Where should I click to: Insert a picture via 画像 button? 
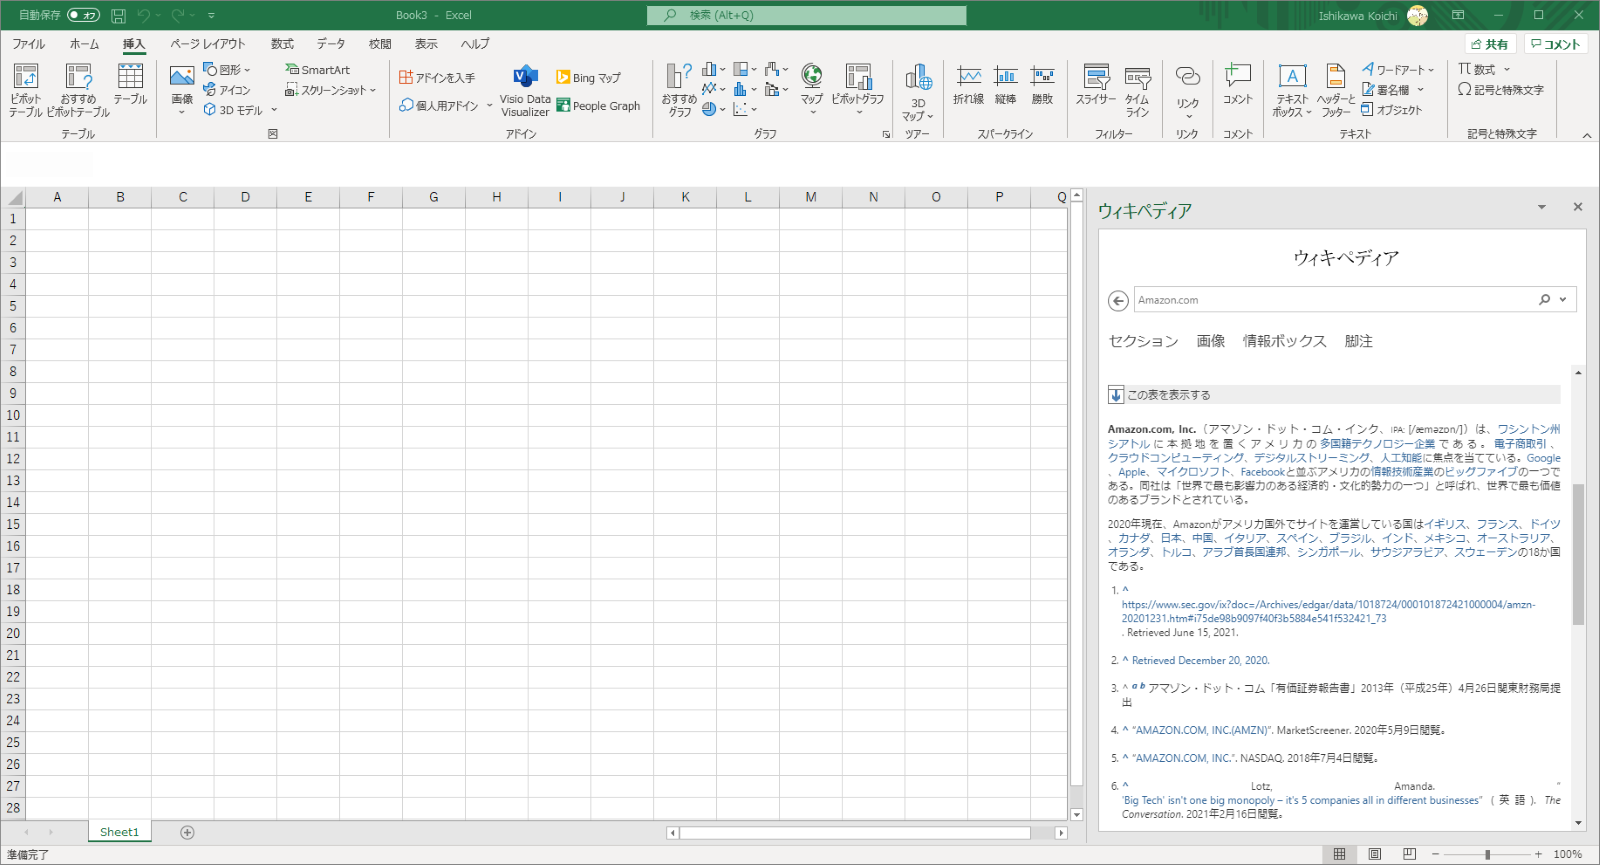click(182, 90)
